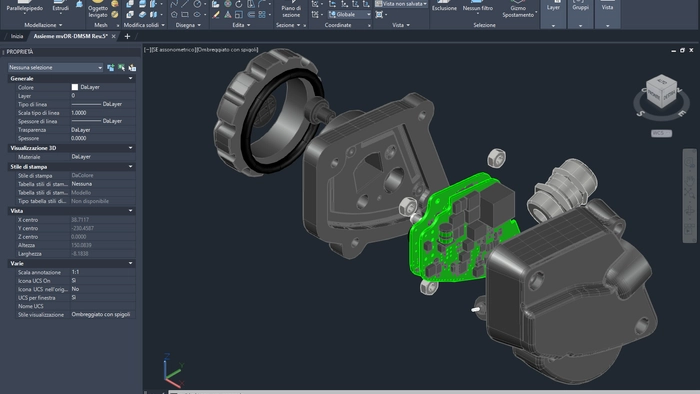Click the rotate edit tool
This screenshot has height=394, width=700.
point(239,4)
